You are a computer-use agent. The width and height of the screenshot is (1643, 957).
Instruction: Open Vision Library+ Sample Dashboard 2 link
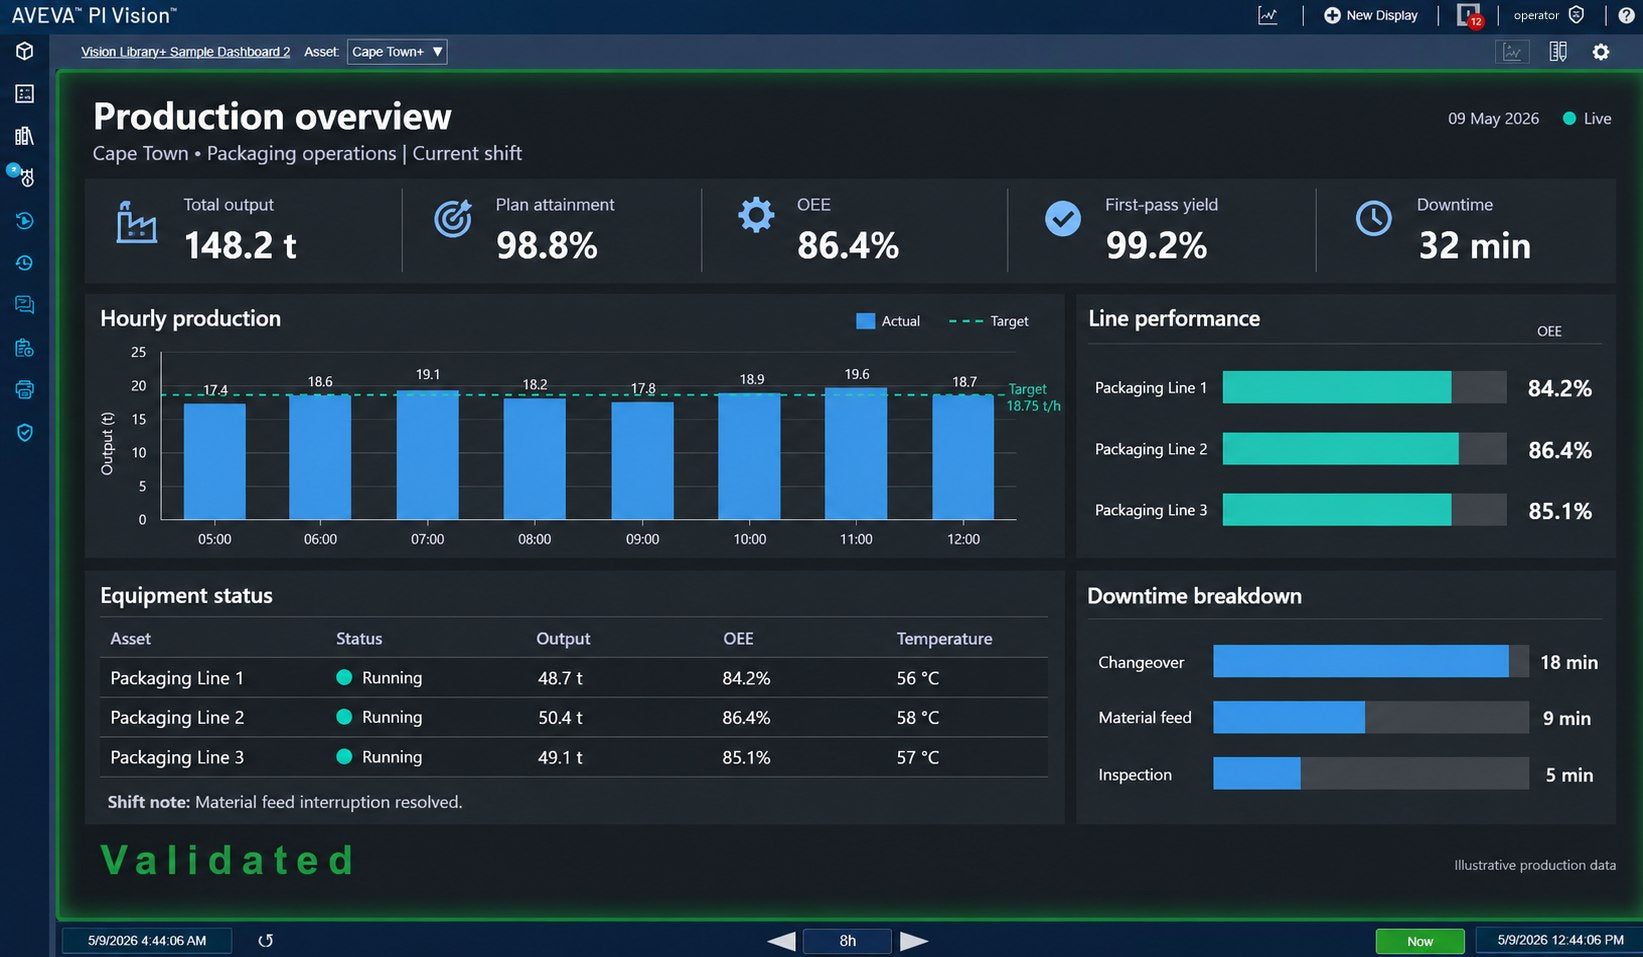point(186,52)
